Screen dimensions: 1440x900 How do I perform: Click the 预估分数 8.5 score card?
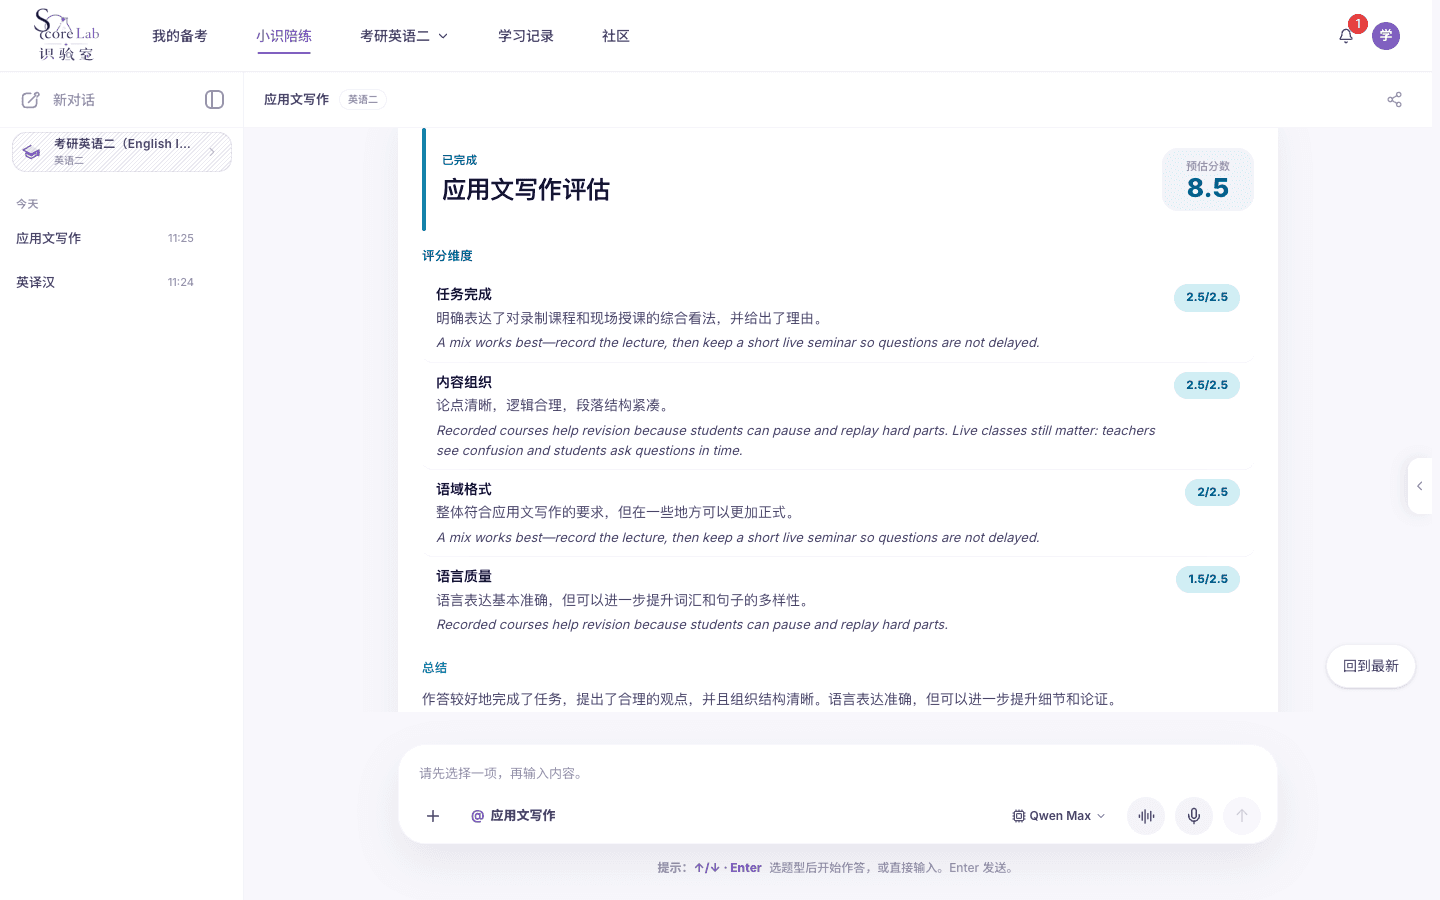coord(1208,180)
